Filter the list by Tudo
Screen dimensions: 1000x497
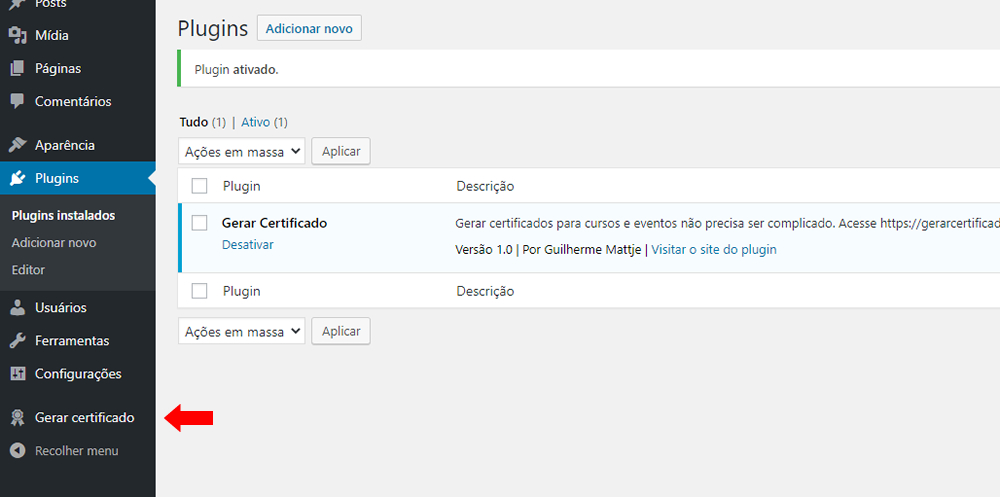point(194,122)
